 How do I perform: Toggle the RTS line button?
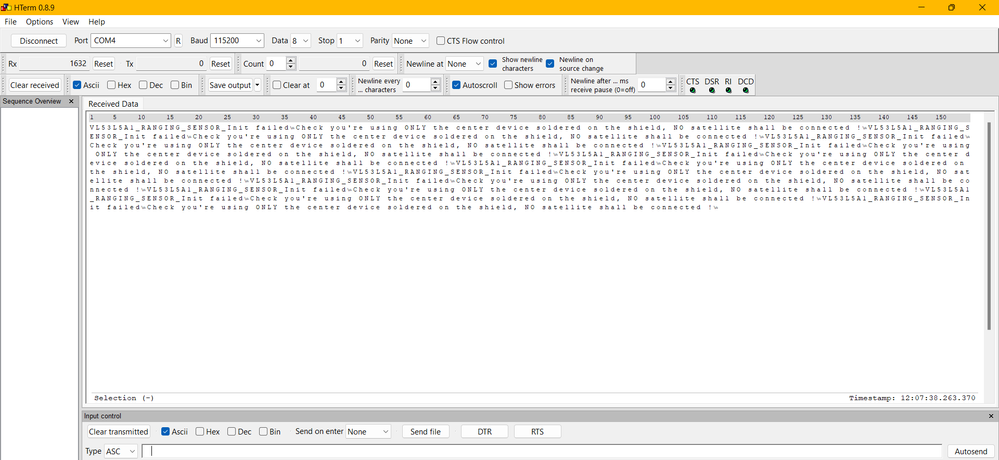pos(538,431)
